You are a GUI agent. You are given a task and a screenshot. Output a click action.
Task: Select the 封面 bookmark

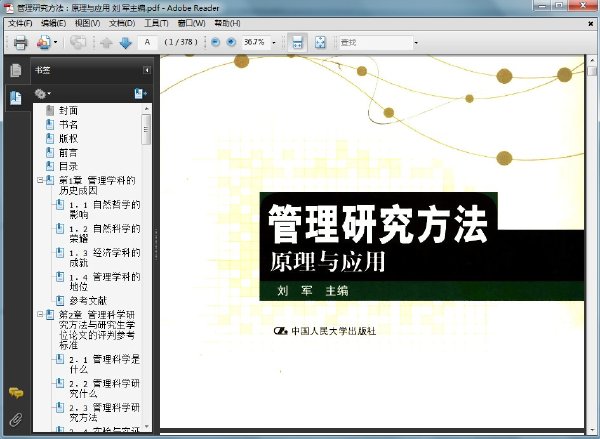pos(68,111)
